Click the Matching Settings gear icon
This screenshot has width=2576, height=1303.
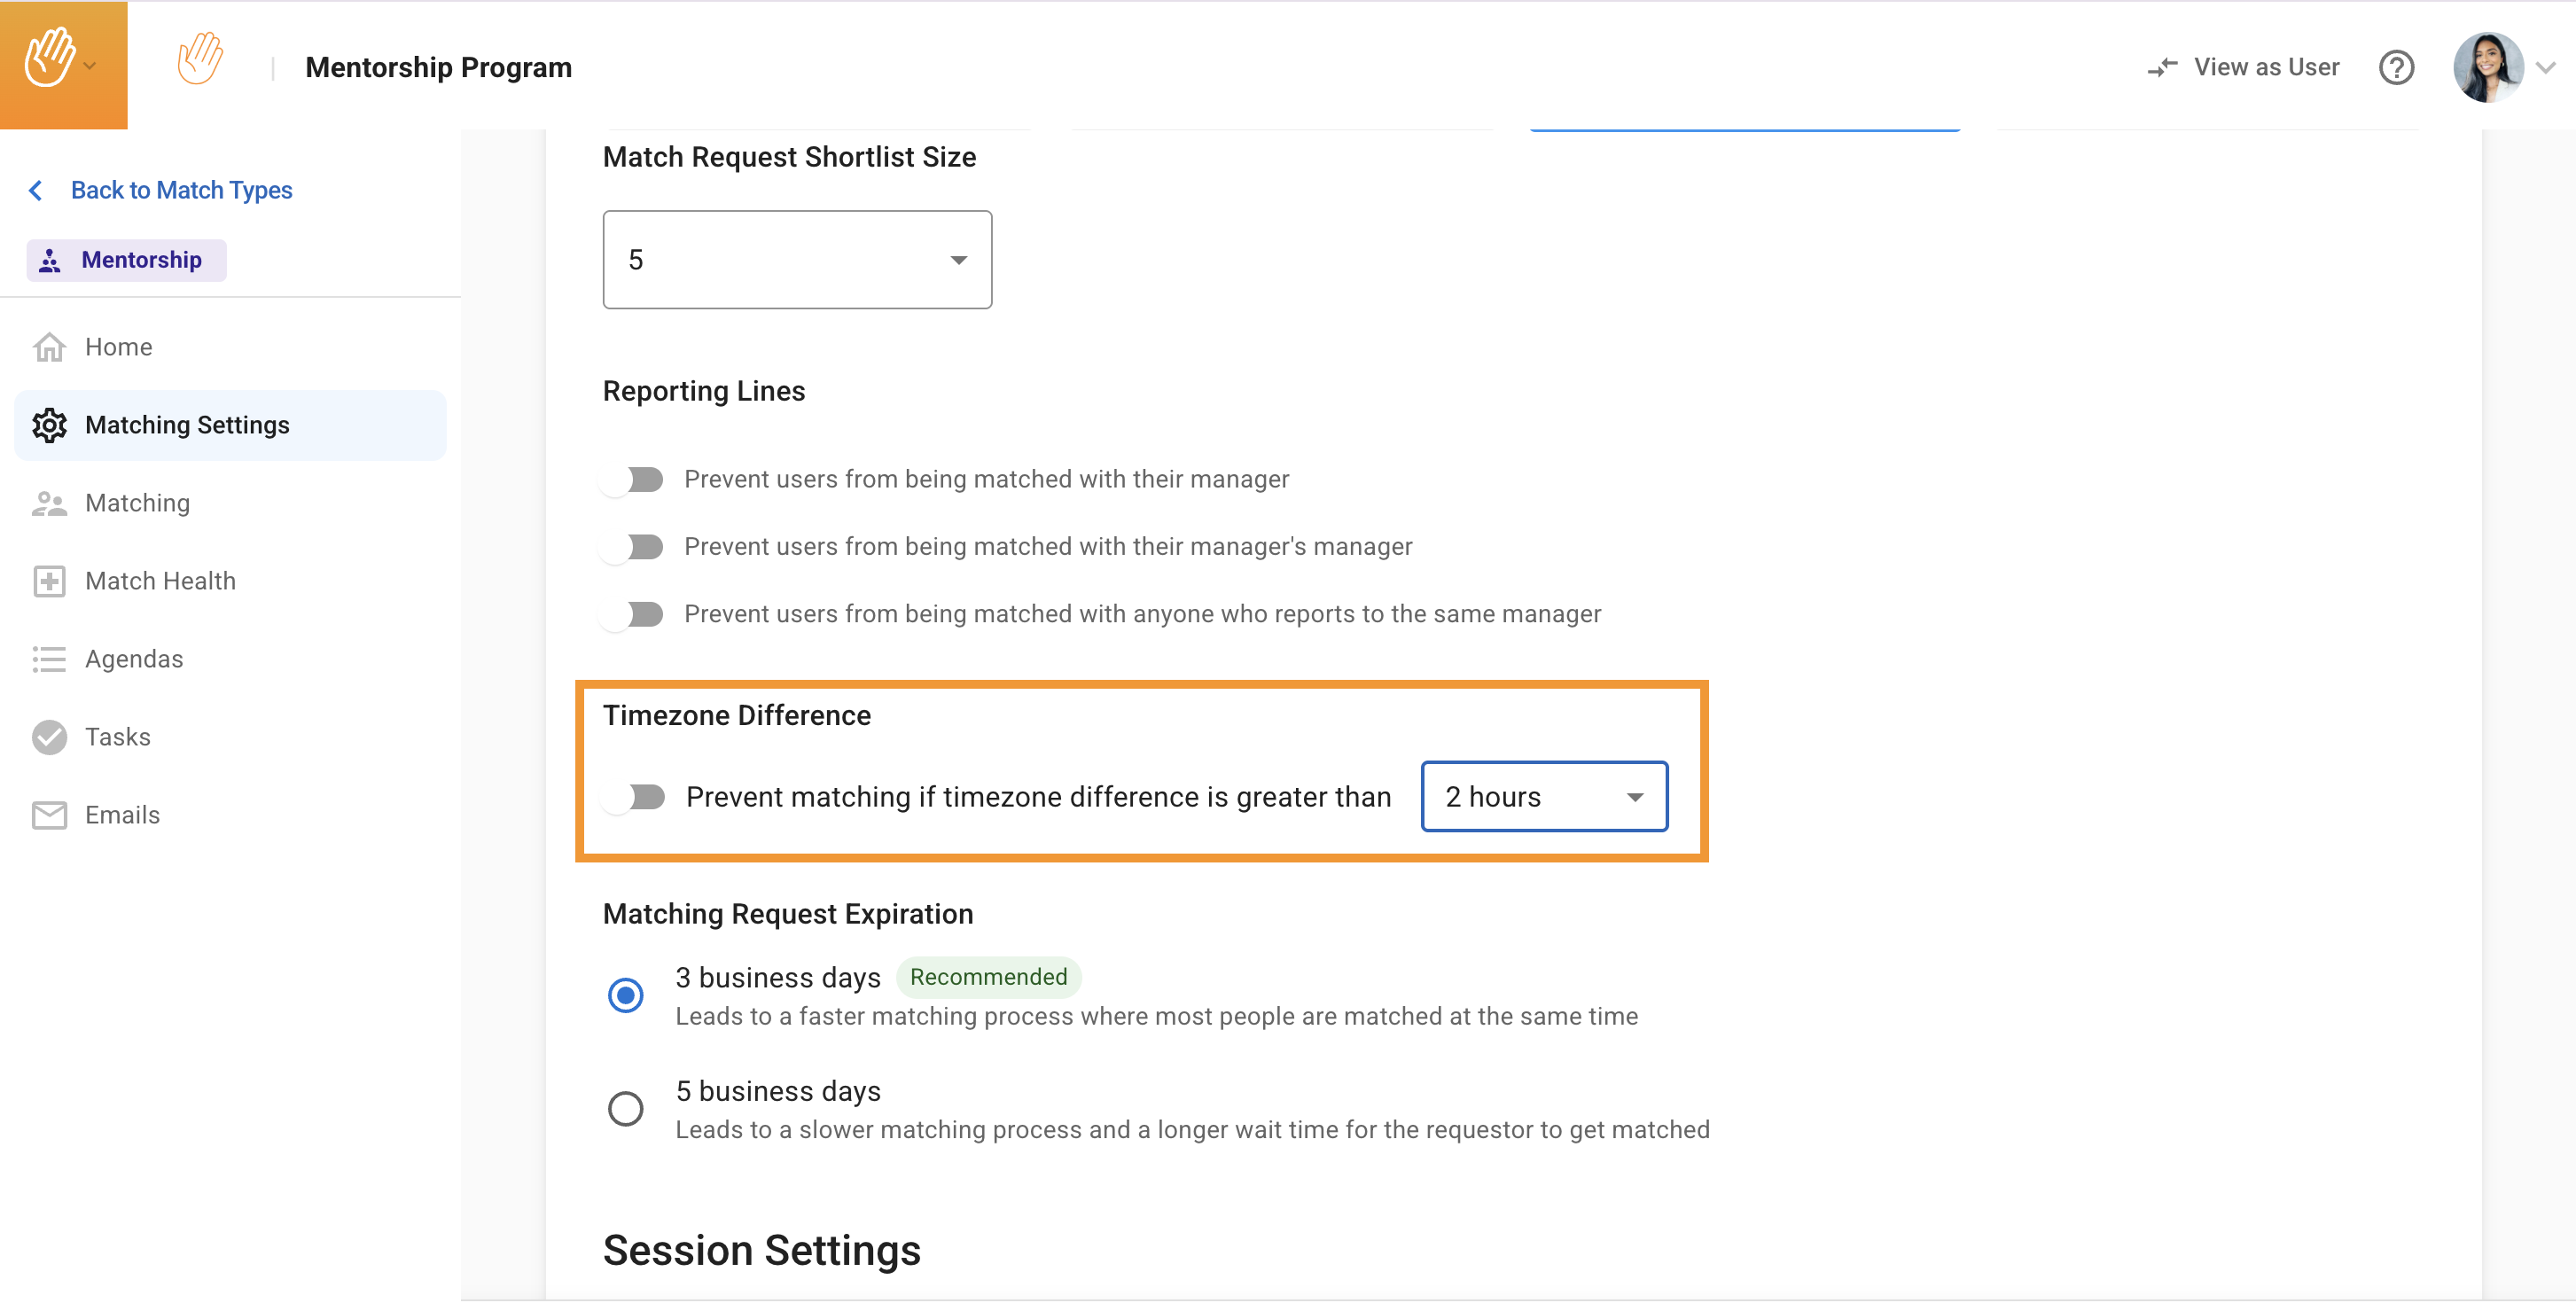(x=49, y=425)
